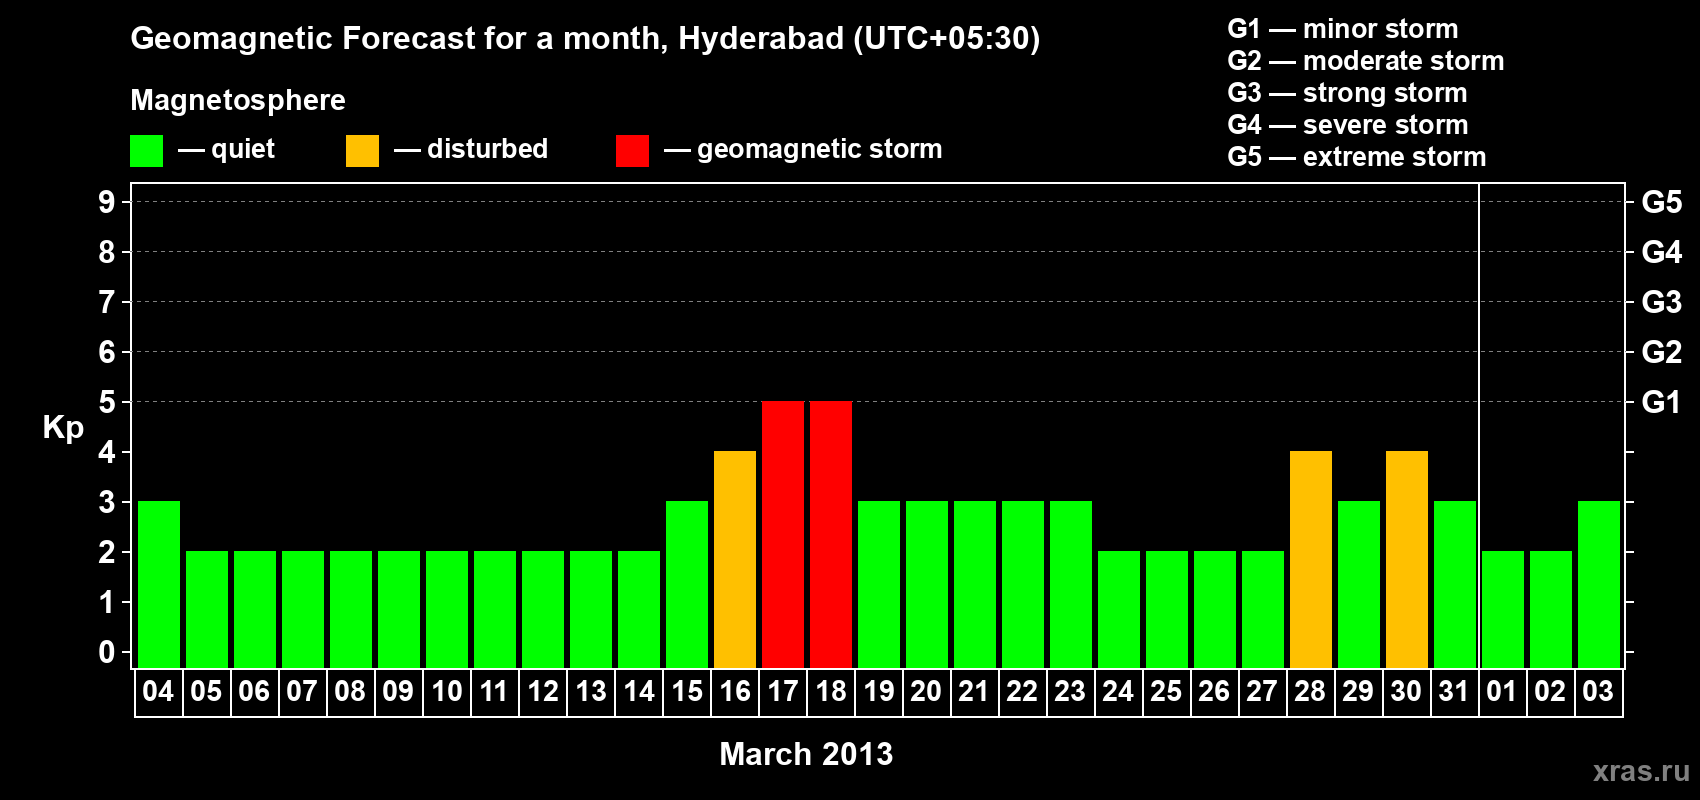Click 'G5 — extreme storm' legend text
Viewport: 1700px width, 800px height.
1357,157
